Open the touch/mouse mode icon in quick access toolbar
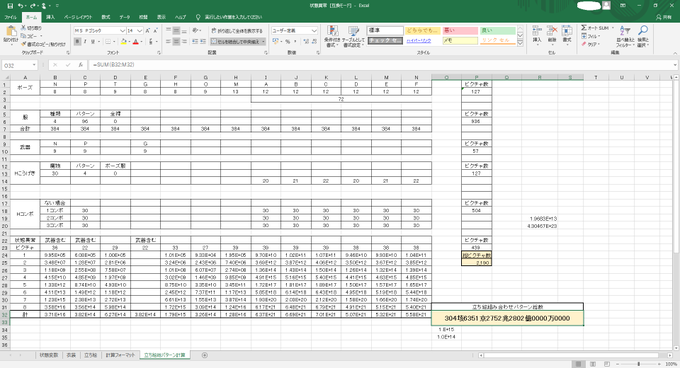 [x=44, y=6]
